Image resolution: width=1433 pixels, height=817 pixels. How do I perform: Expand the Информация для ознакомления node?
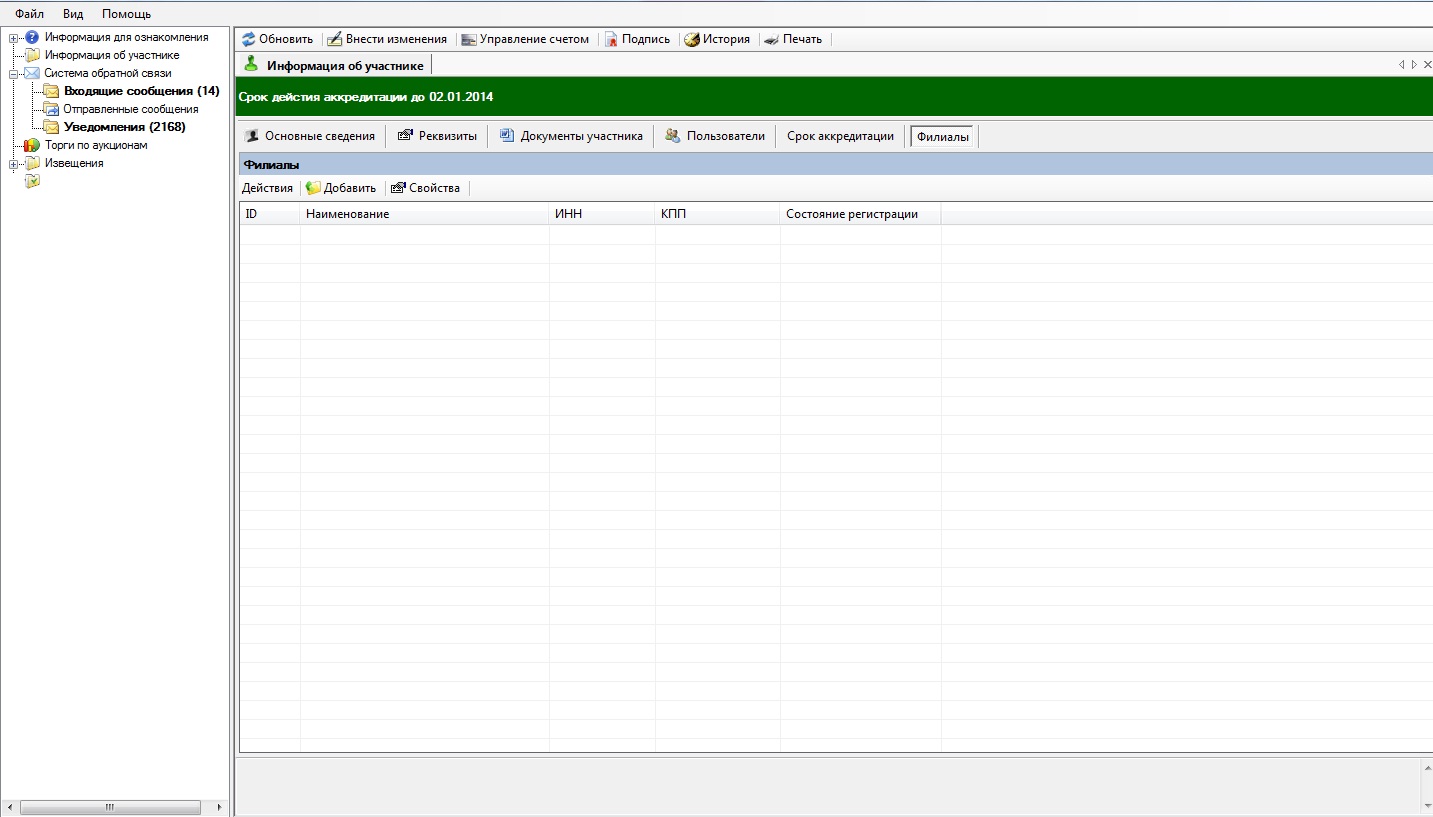[13, 38]
